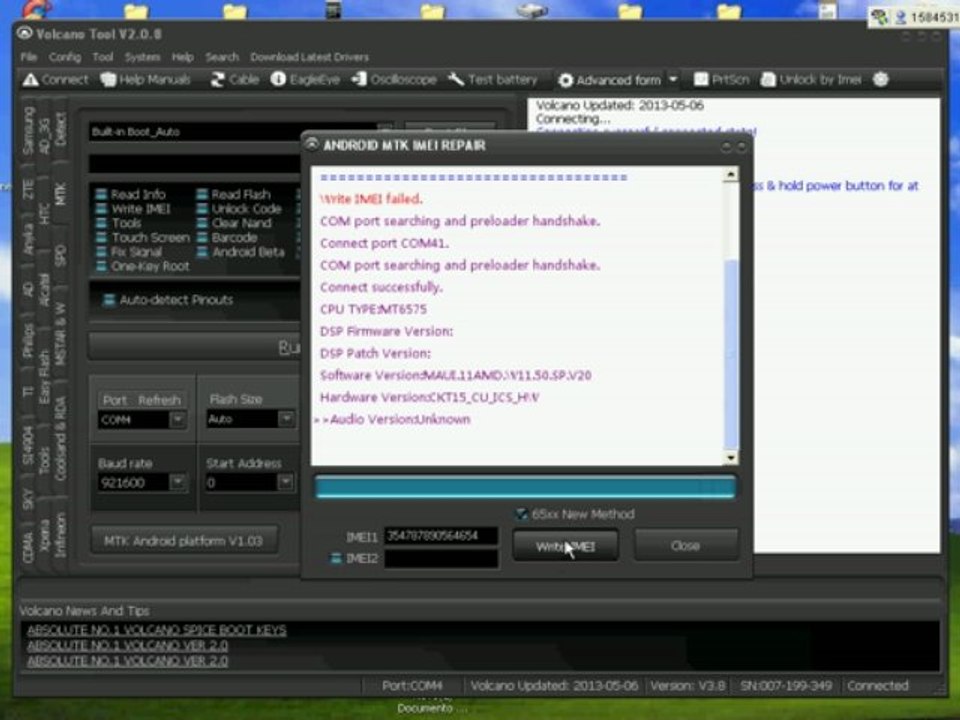Switch to the ZTE vertical tab
The width and height of the screenshot is (960, 720).
coord(28,189)
